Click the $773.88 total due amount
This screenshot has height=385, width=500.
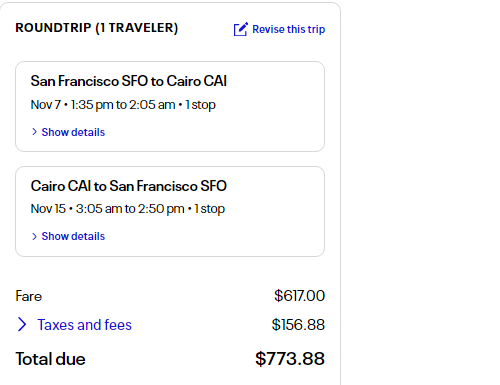[x=290, y=359]
